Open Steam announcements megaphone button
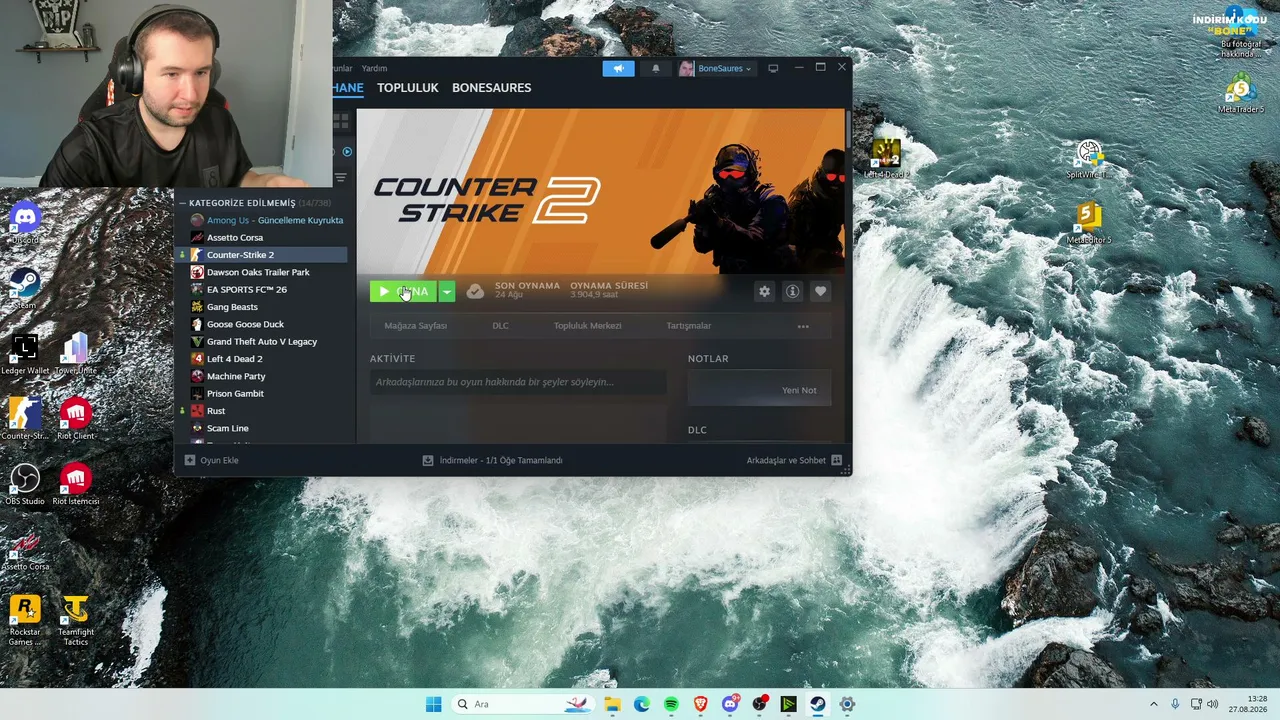This screenshot has width=1280, height=720. pos(618,68)
